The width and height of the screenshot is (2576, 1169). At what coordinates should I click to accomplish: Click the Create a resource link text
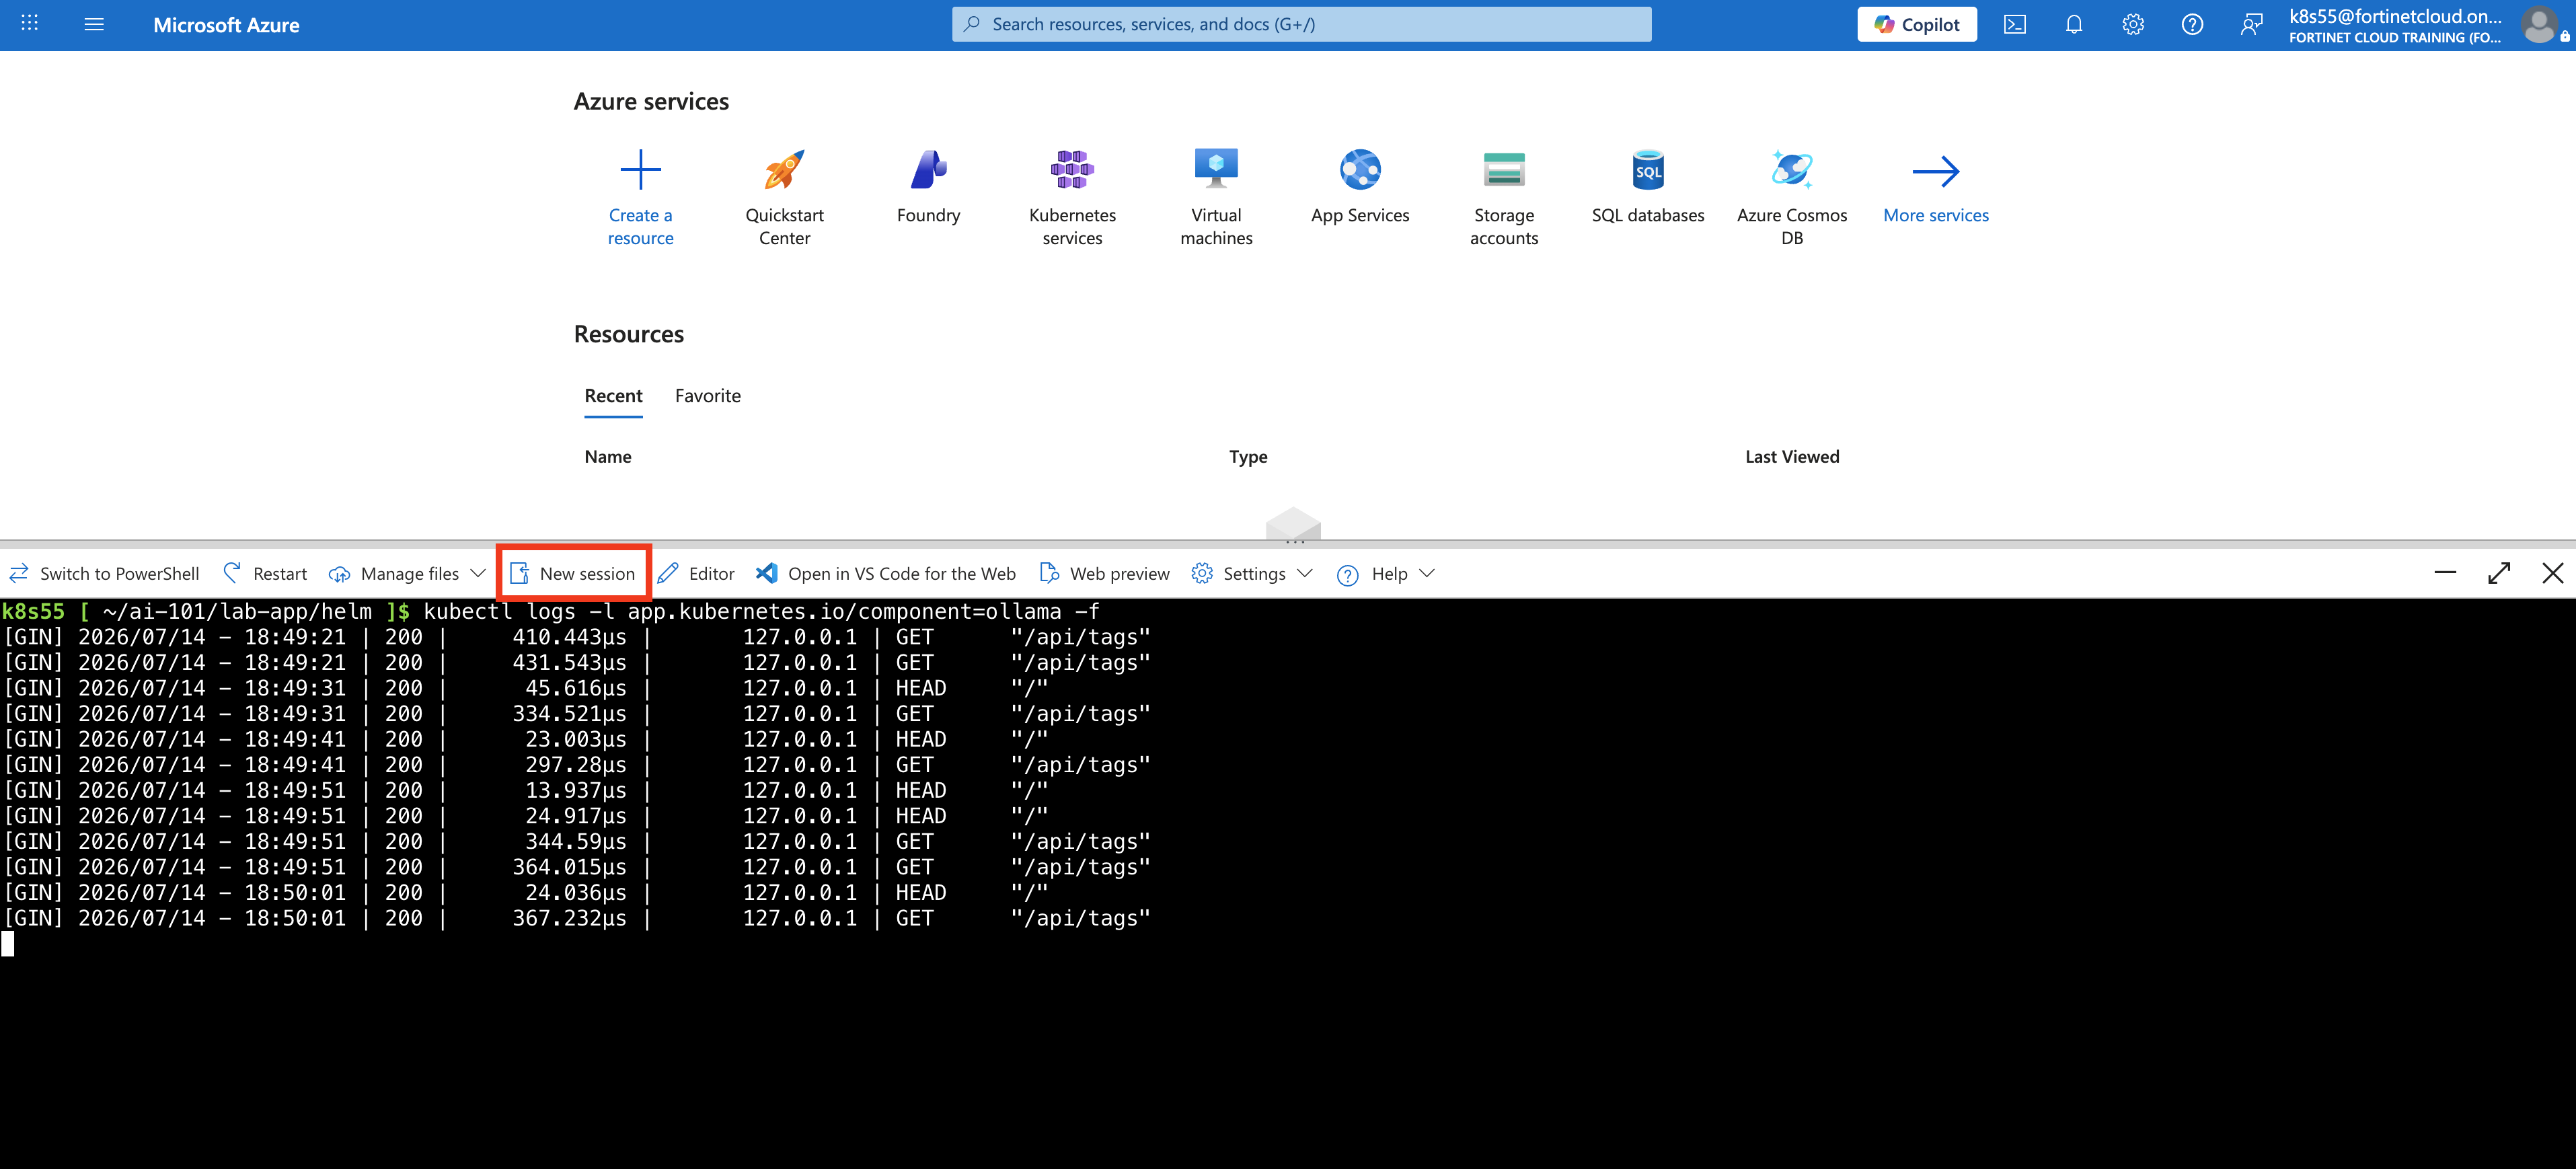coord(641,227)
